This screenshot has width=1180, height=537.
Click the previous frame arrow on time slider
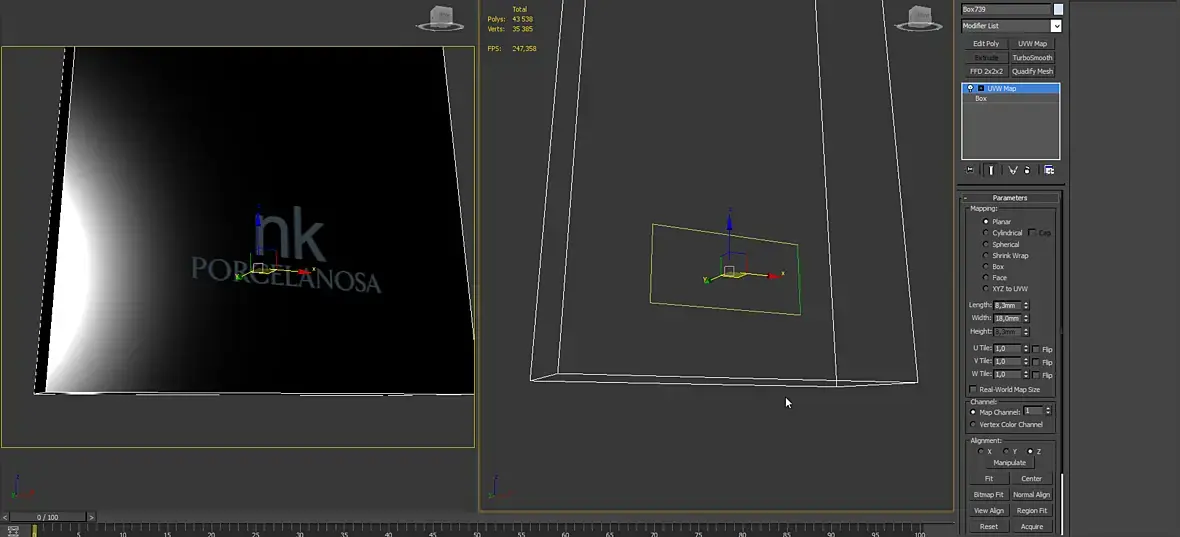5,517
